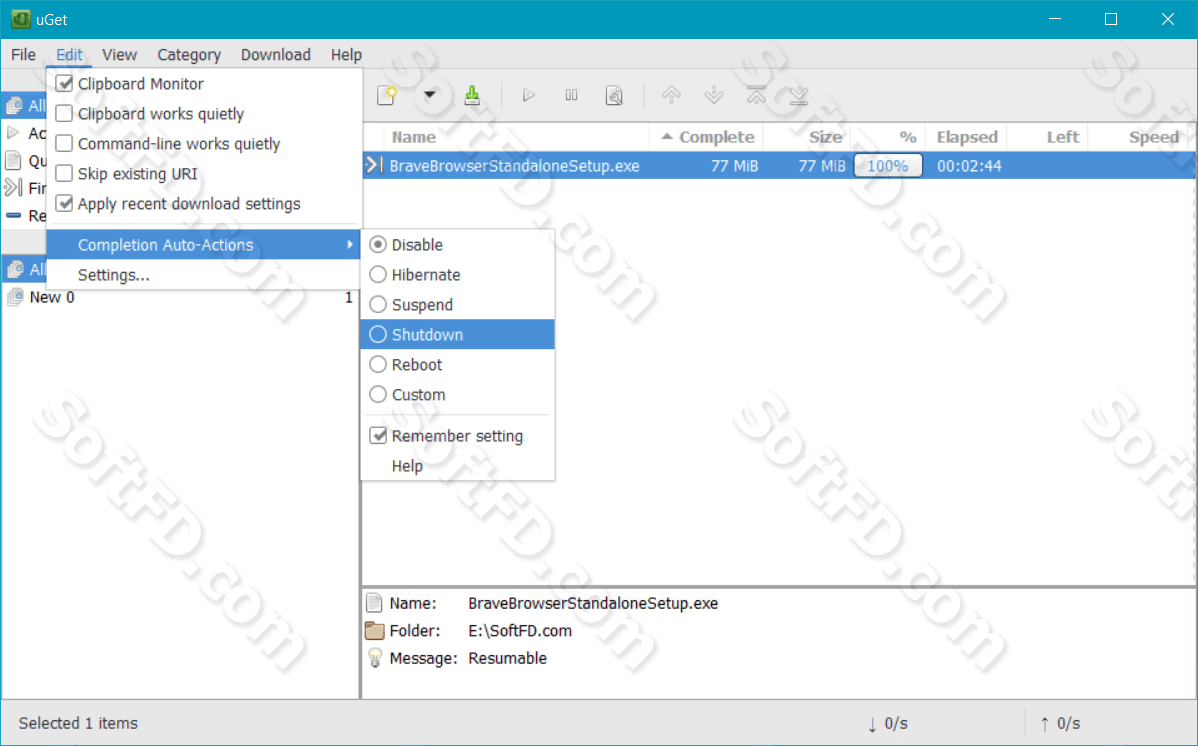Sort by the Elapsed column header
This screenshot has width=1198, height=746.
point(966,137)
